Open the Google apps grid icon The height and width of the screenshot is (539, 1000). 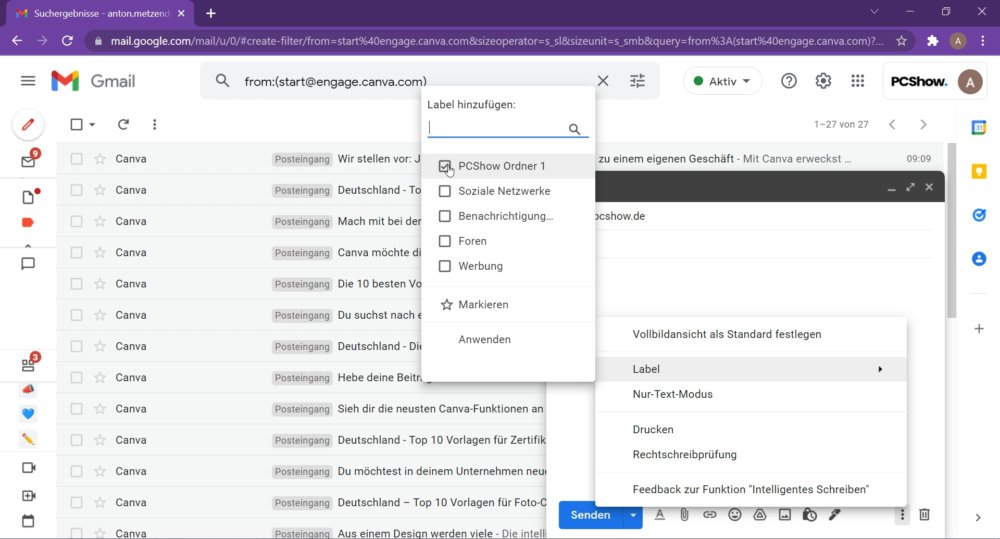tap(858, 81)
